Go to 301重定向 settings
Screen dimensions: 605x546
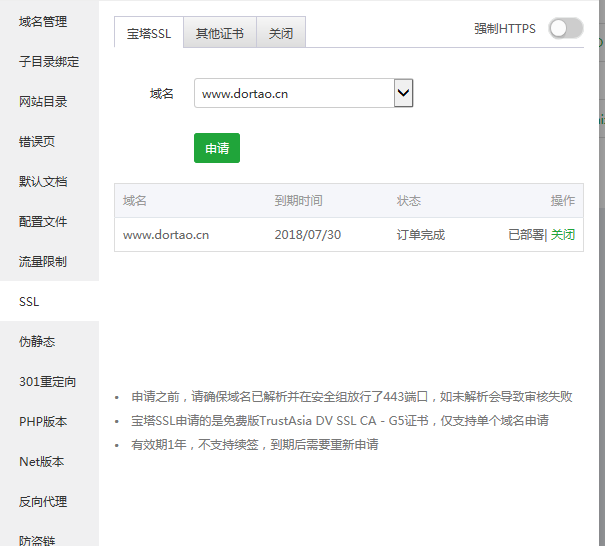coord(47,382)
